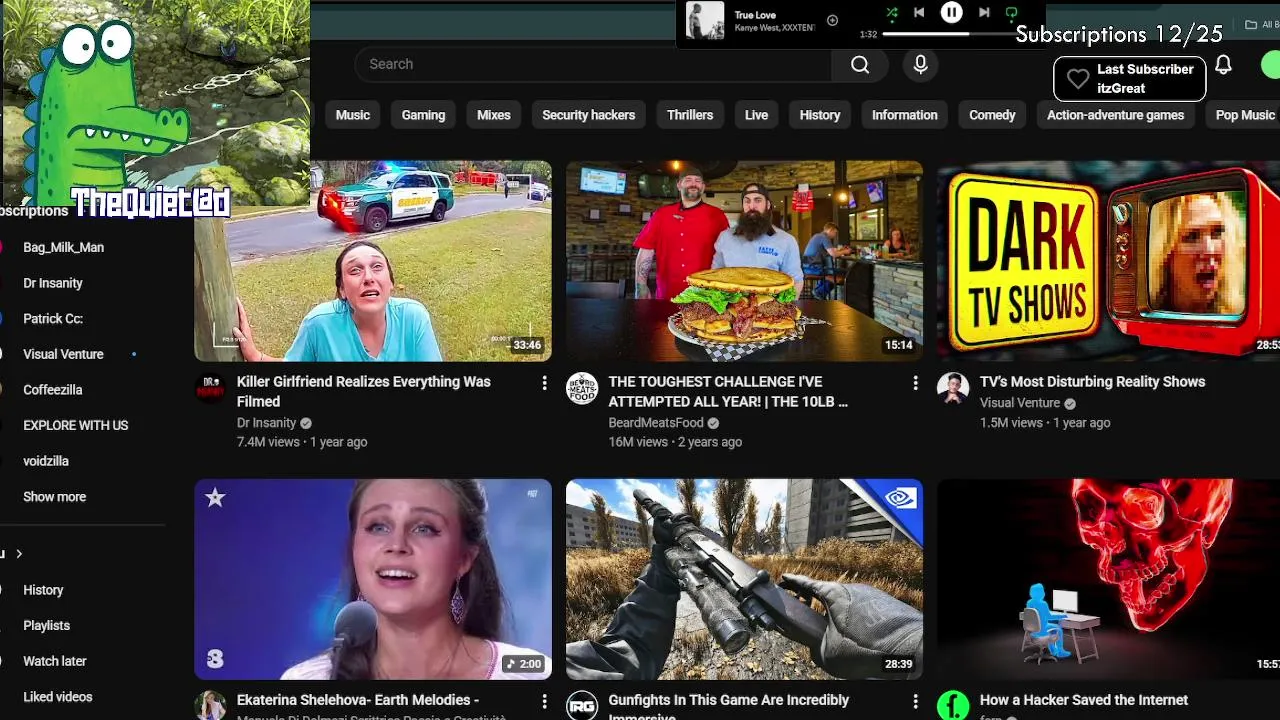
Task: Open Bag_Milk_Man subscription channel
Action: (64, 247)
